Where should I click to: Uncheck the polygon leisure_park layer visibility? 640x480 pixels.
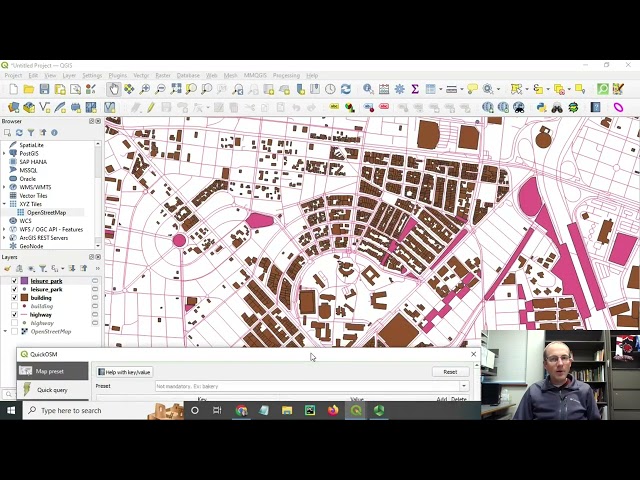14,281
